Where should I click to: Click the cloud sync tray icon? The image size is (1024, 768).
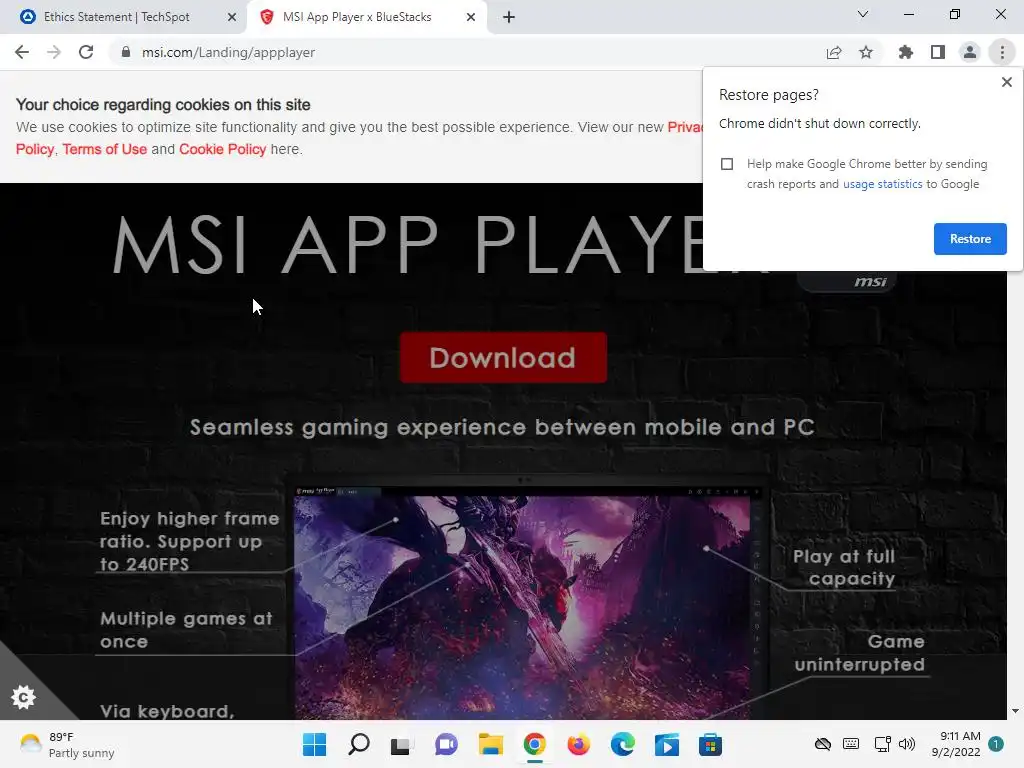(x=823, y=744)
